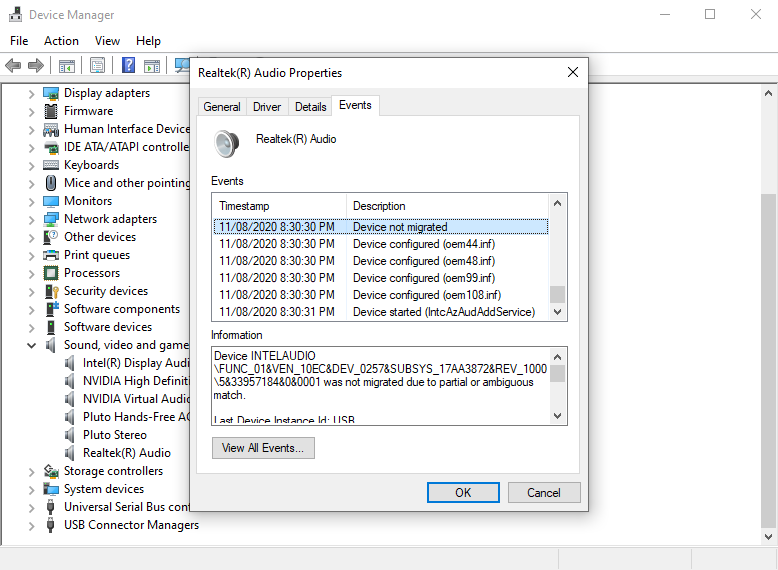
Task: Select the Security devices icon
Action: (52, 291)
